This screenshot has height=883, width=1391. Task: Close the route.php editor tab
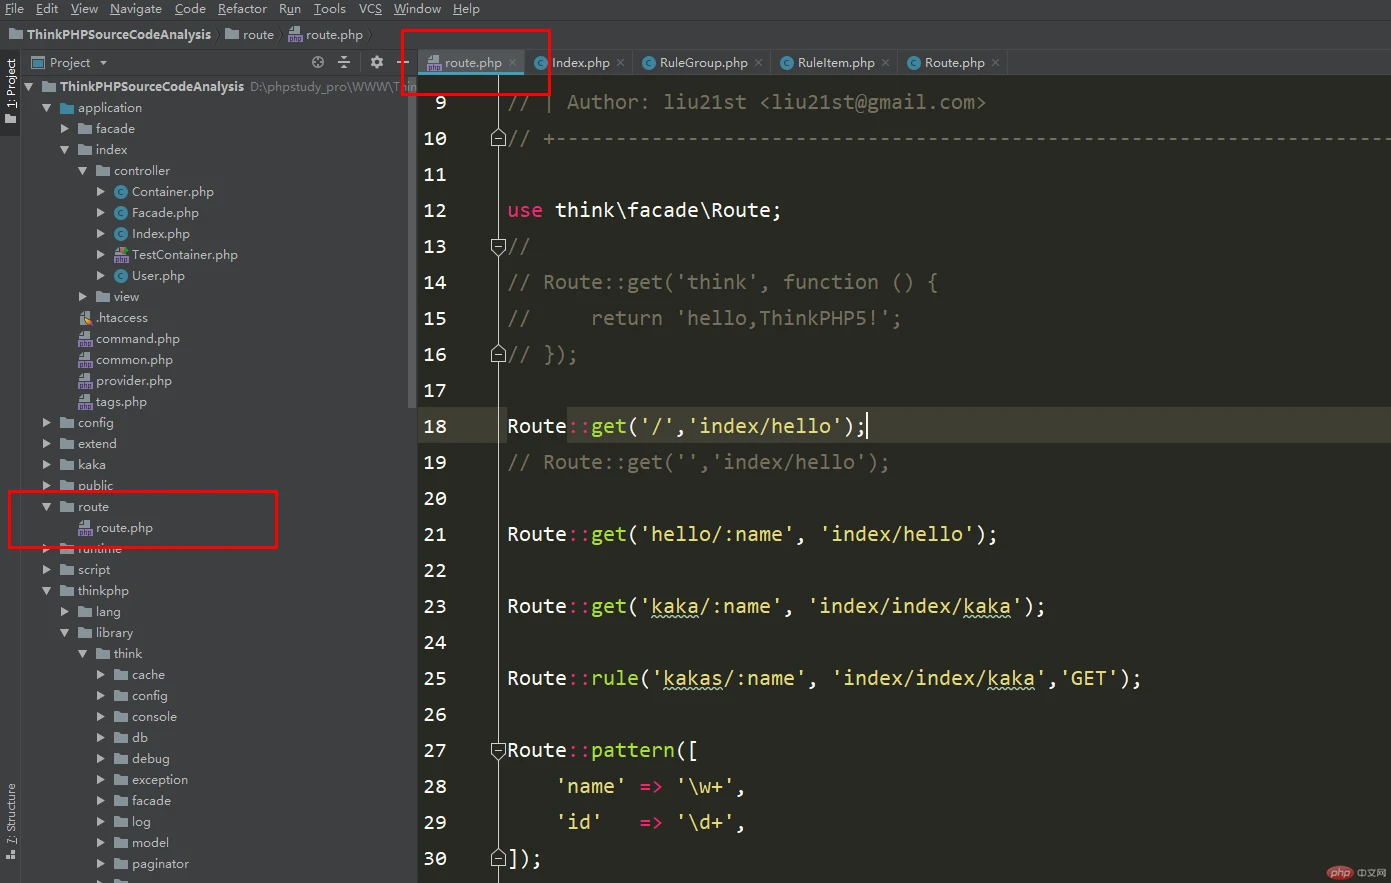click(513, 63)
